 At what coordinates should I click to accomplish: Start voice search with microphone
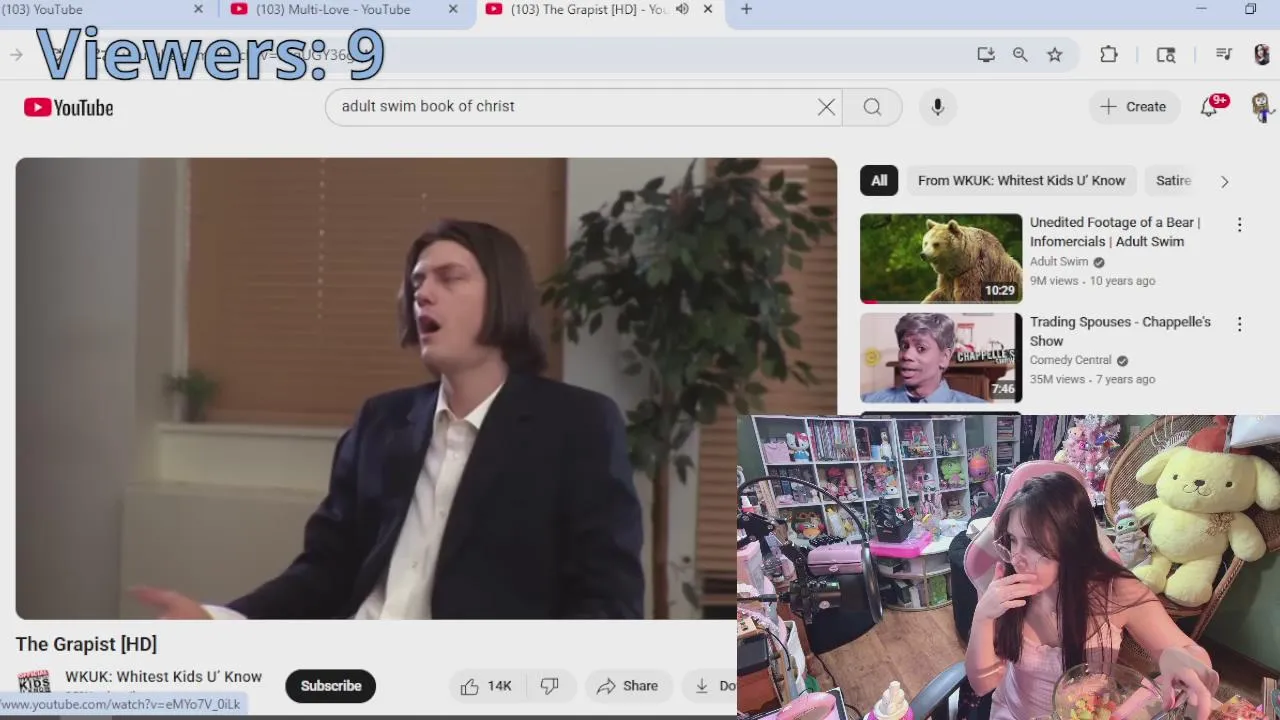click(x=938, y=107)
